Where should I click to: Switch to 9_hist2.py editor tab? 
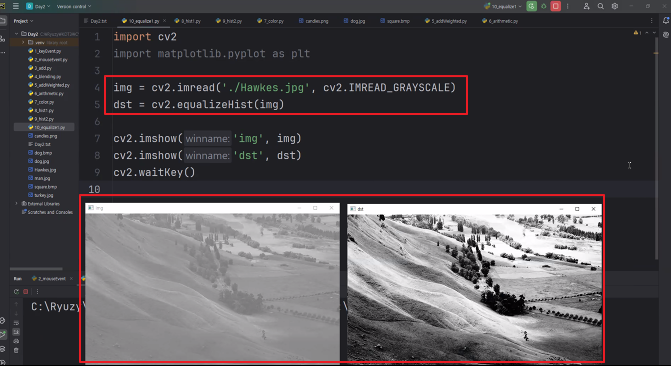[229, 21]
